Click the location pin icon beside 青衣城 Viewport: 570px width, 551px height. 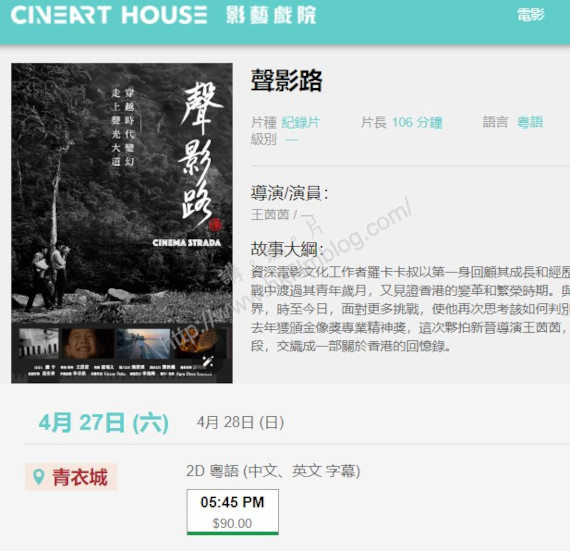39,477
